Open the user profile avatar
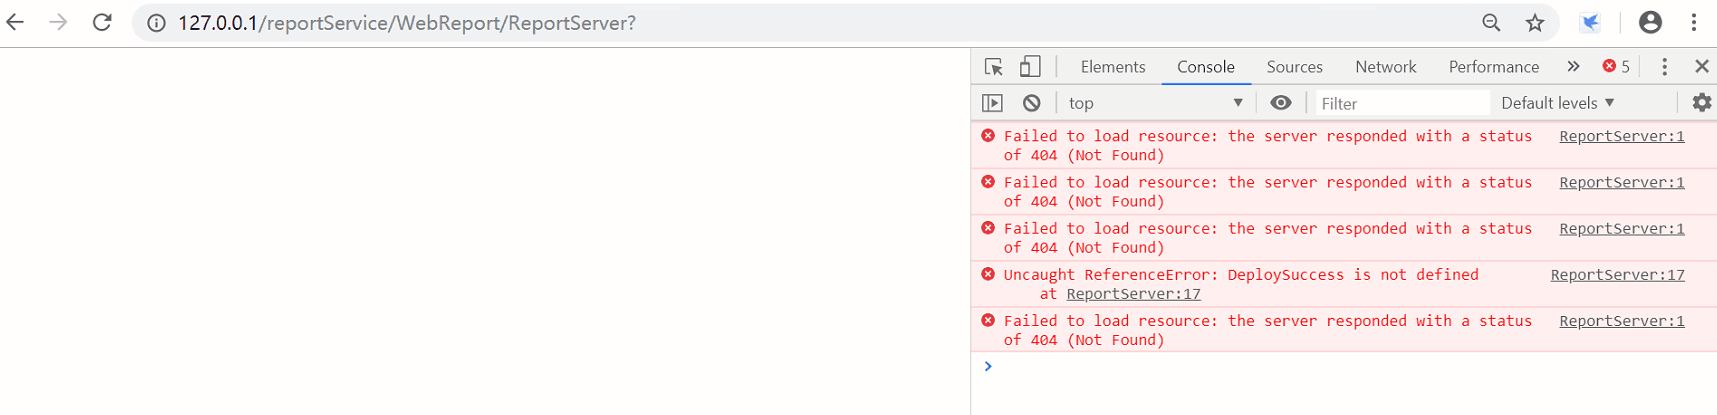 [x=1650, y=22]
